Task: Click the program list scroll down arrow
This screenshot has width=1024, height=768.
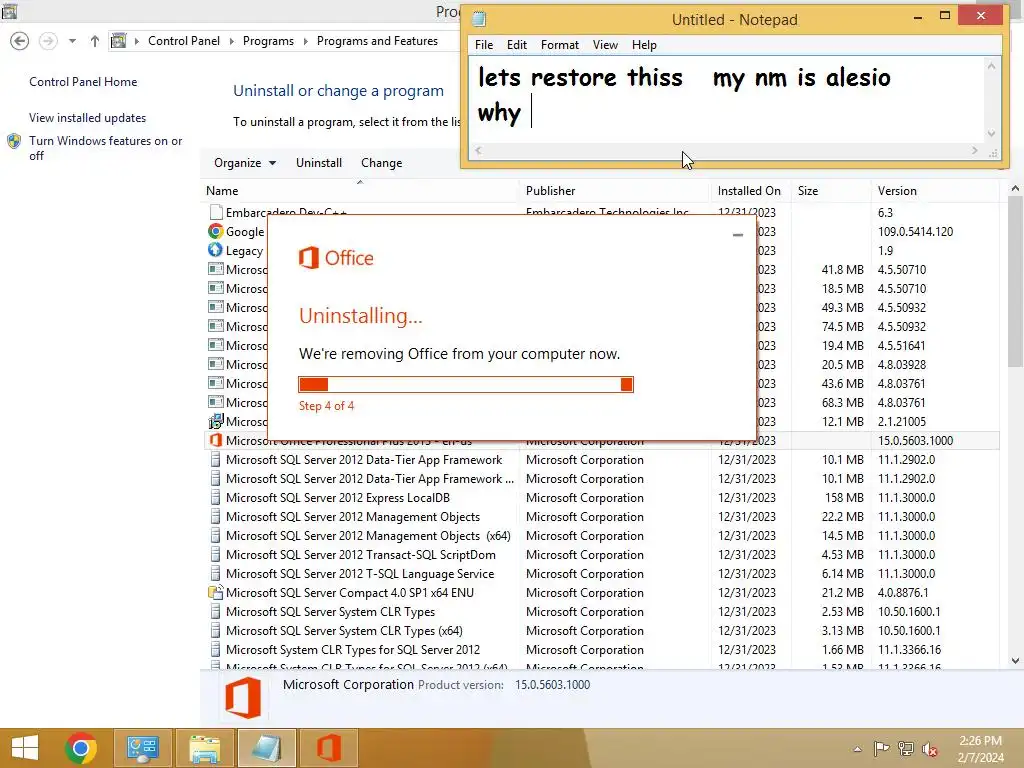Action: pyautogui.click(x=1015, y=660)
